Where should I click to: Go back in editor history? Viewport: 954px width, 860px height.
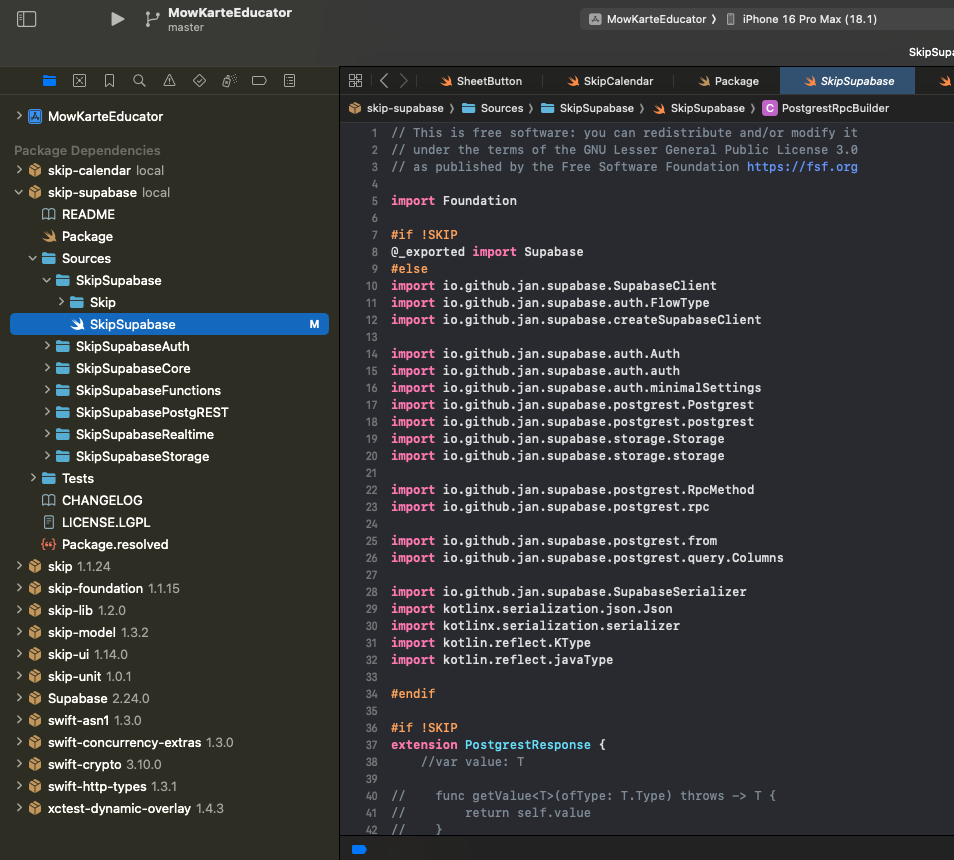(384, 80)
